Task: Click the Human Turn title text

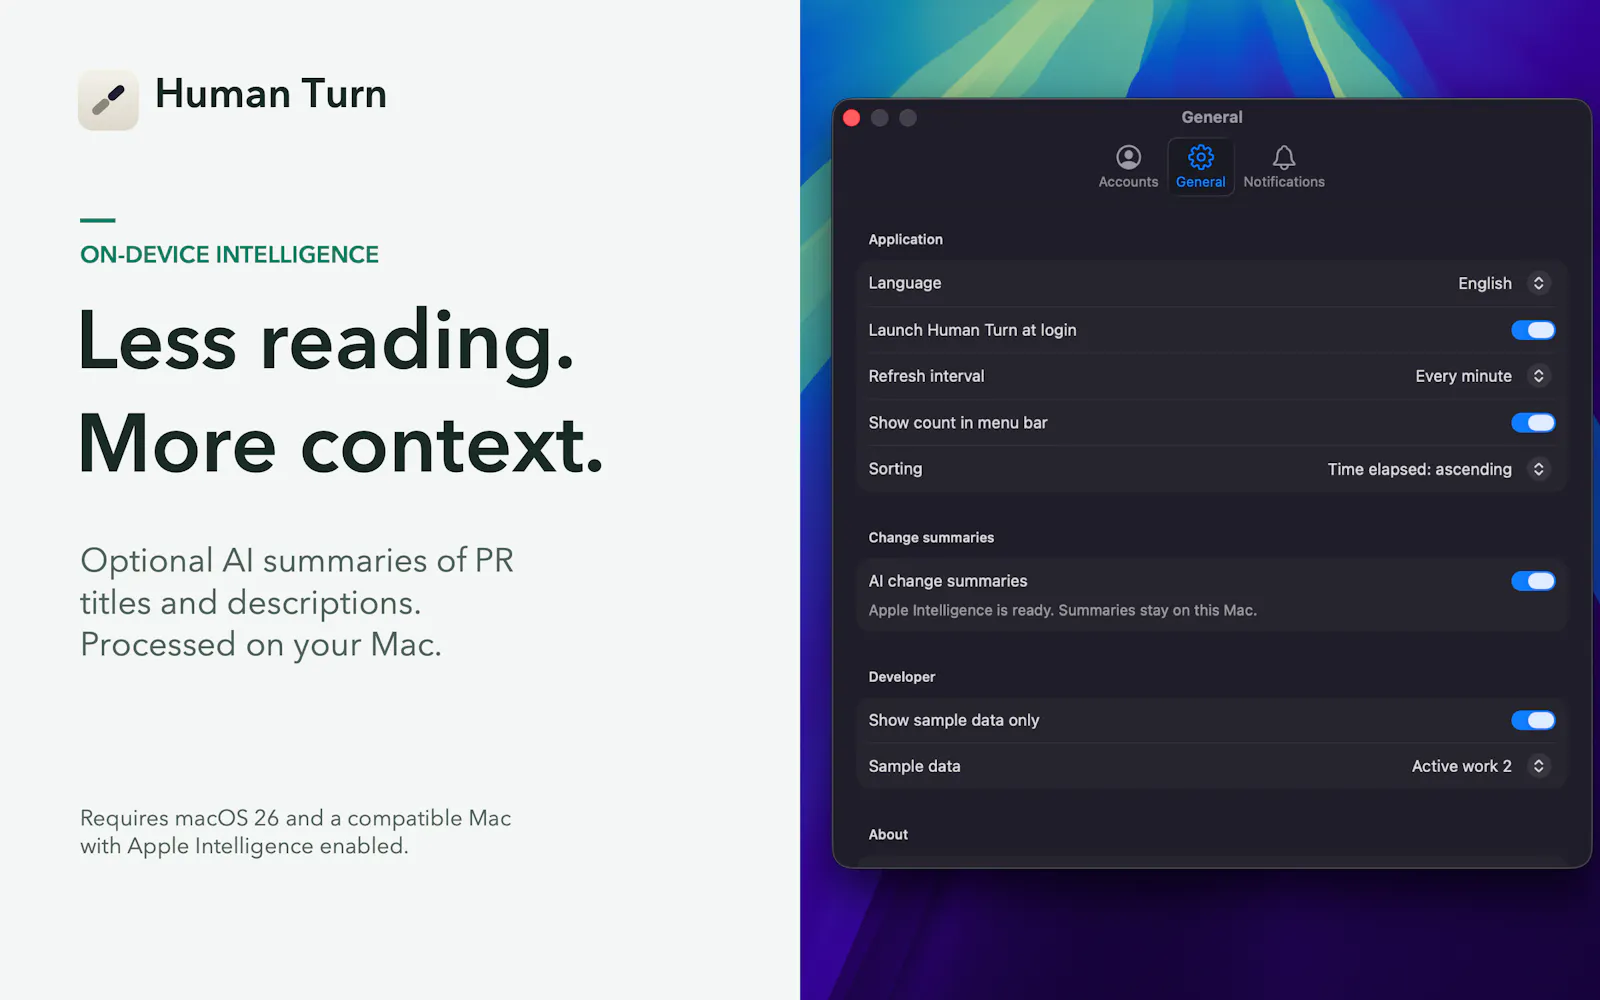Action: coord(271,94)
